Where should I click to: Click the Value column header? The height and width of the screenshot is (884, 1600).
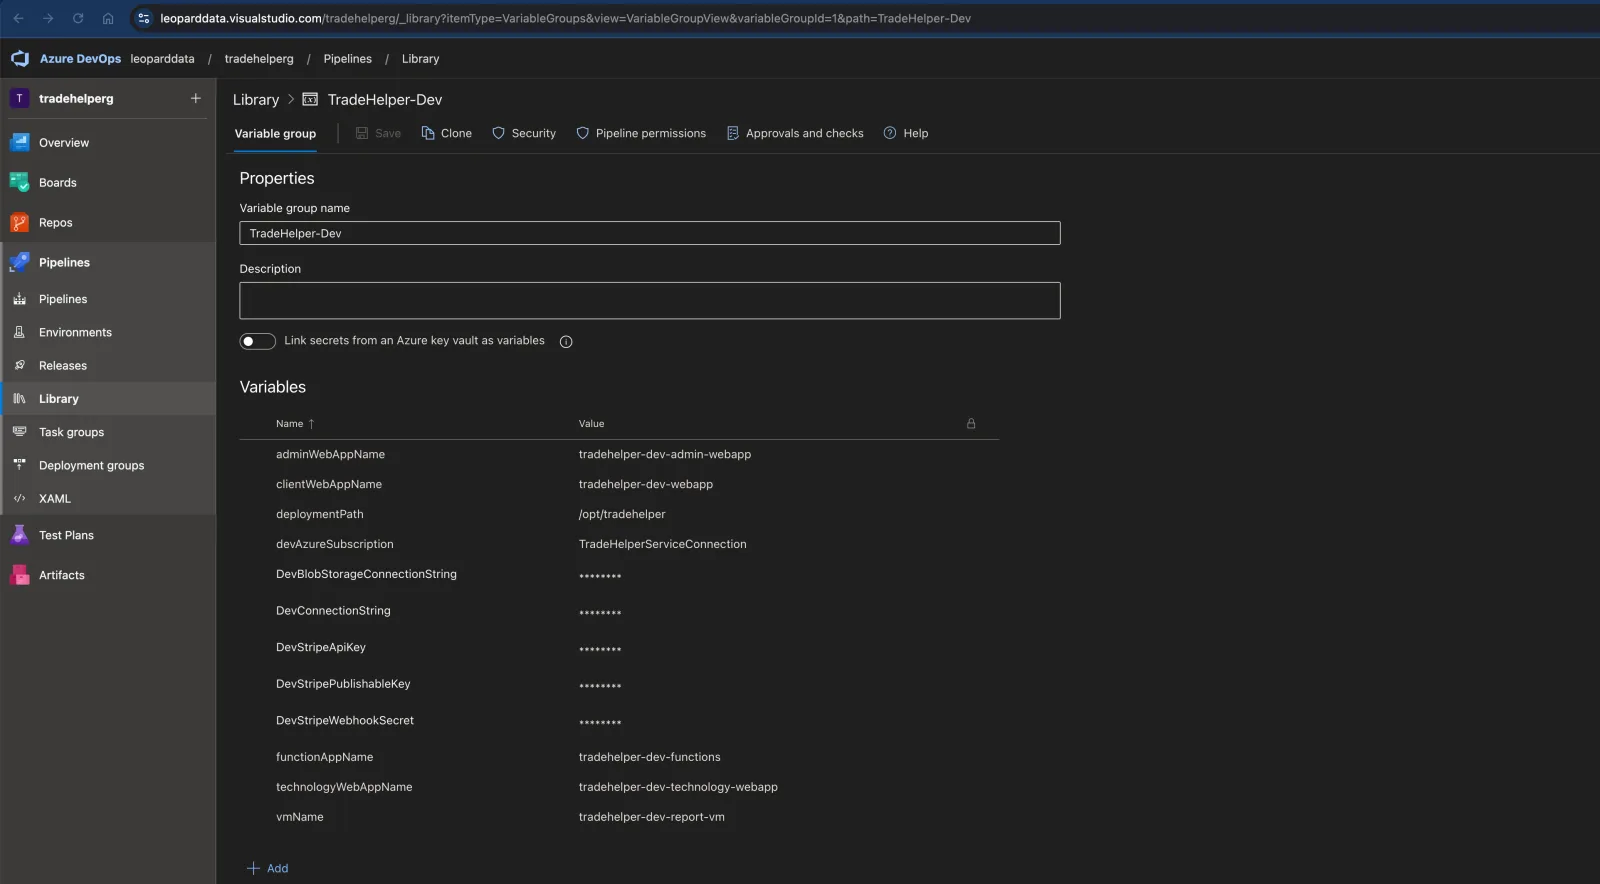pyautogui.click(x=591, y=424)
